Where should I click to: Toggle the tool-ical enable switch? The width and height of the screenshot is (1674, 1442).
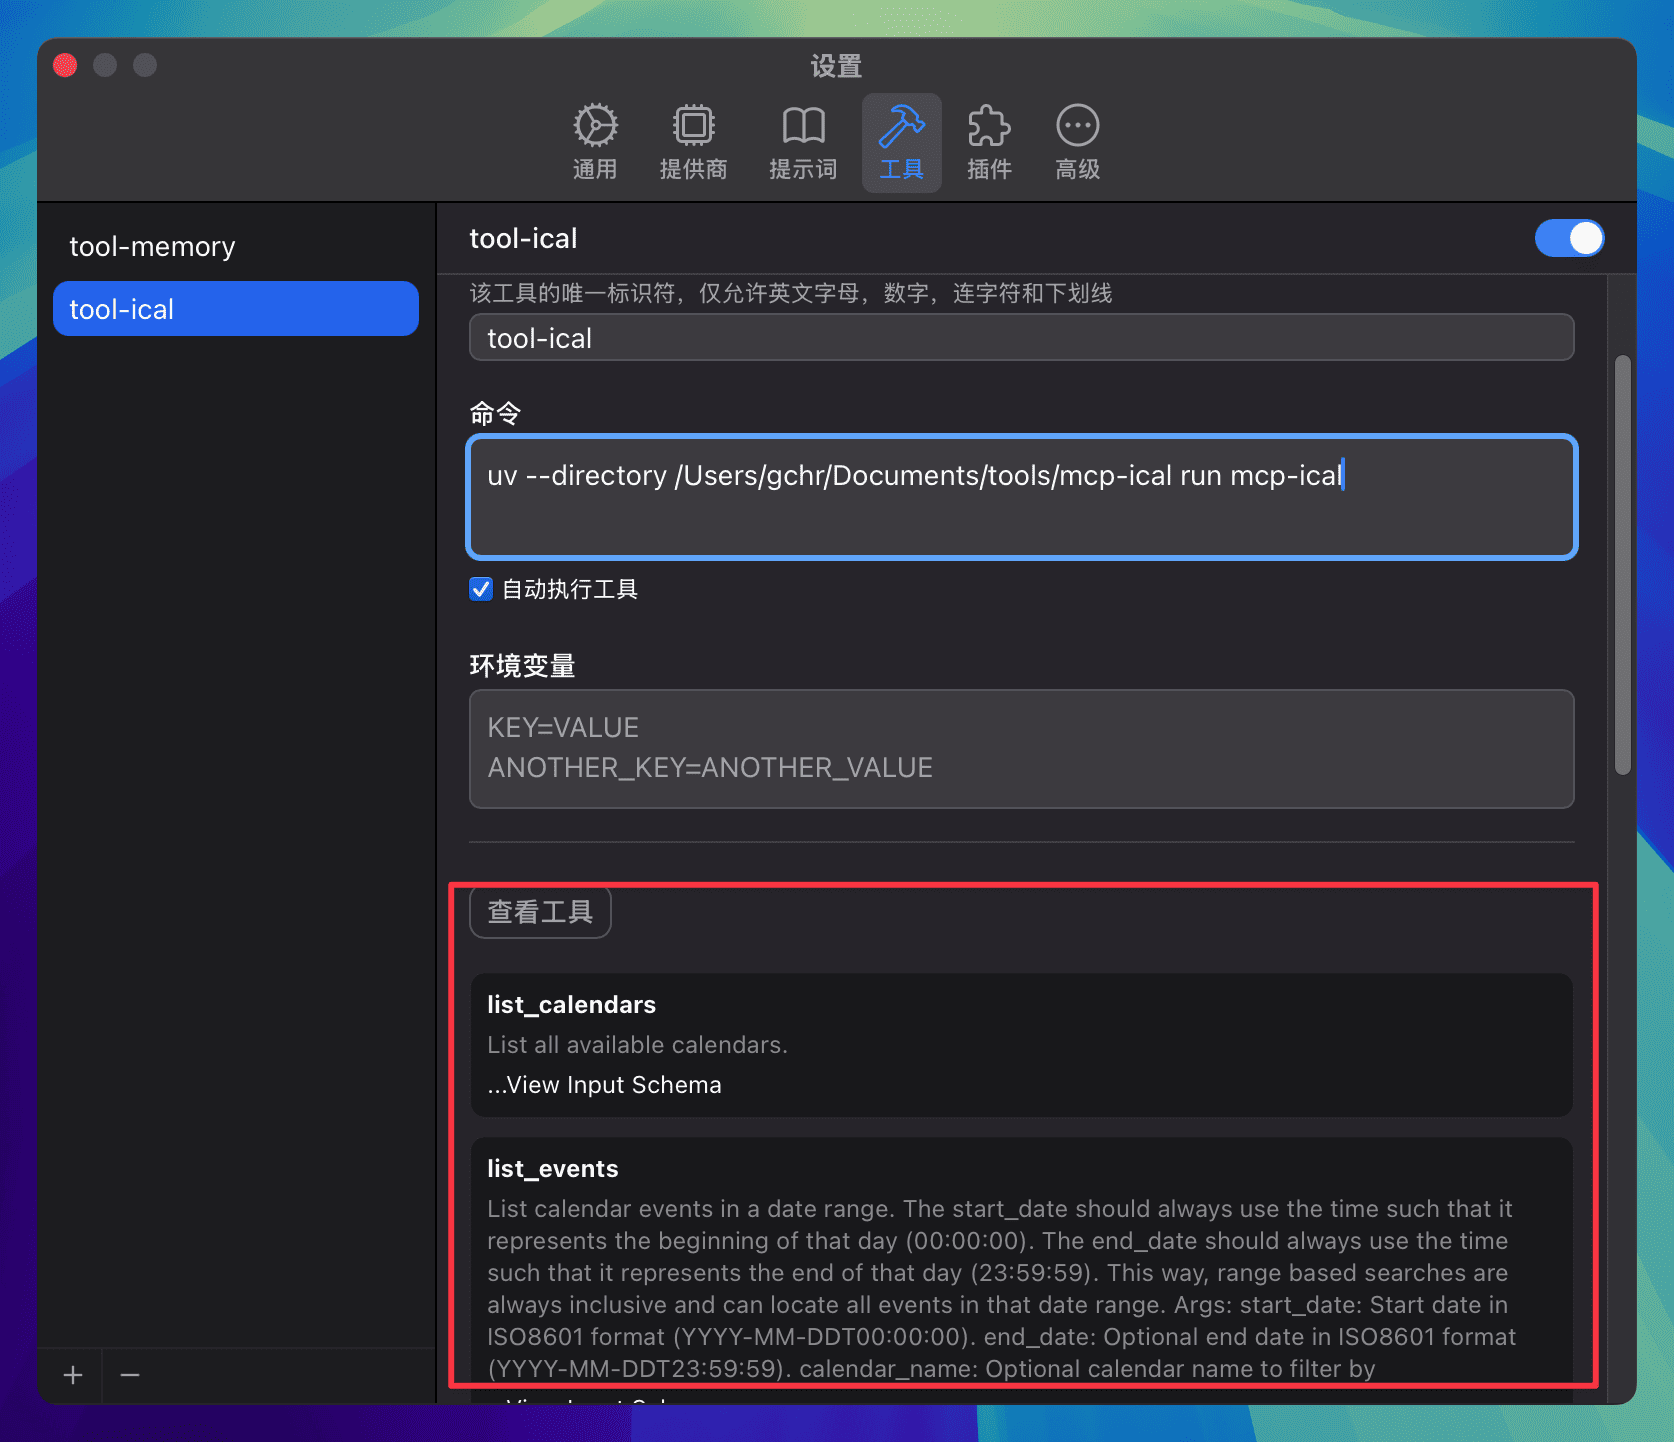point(1569,238)
